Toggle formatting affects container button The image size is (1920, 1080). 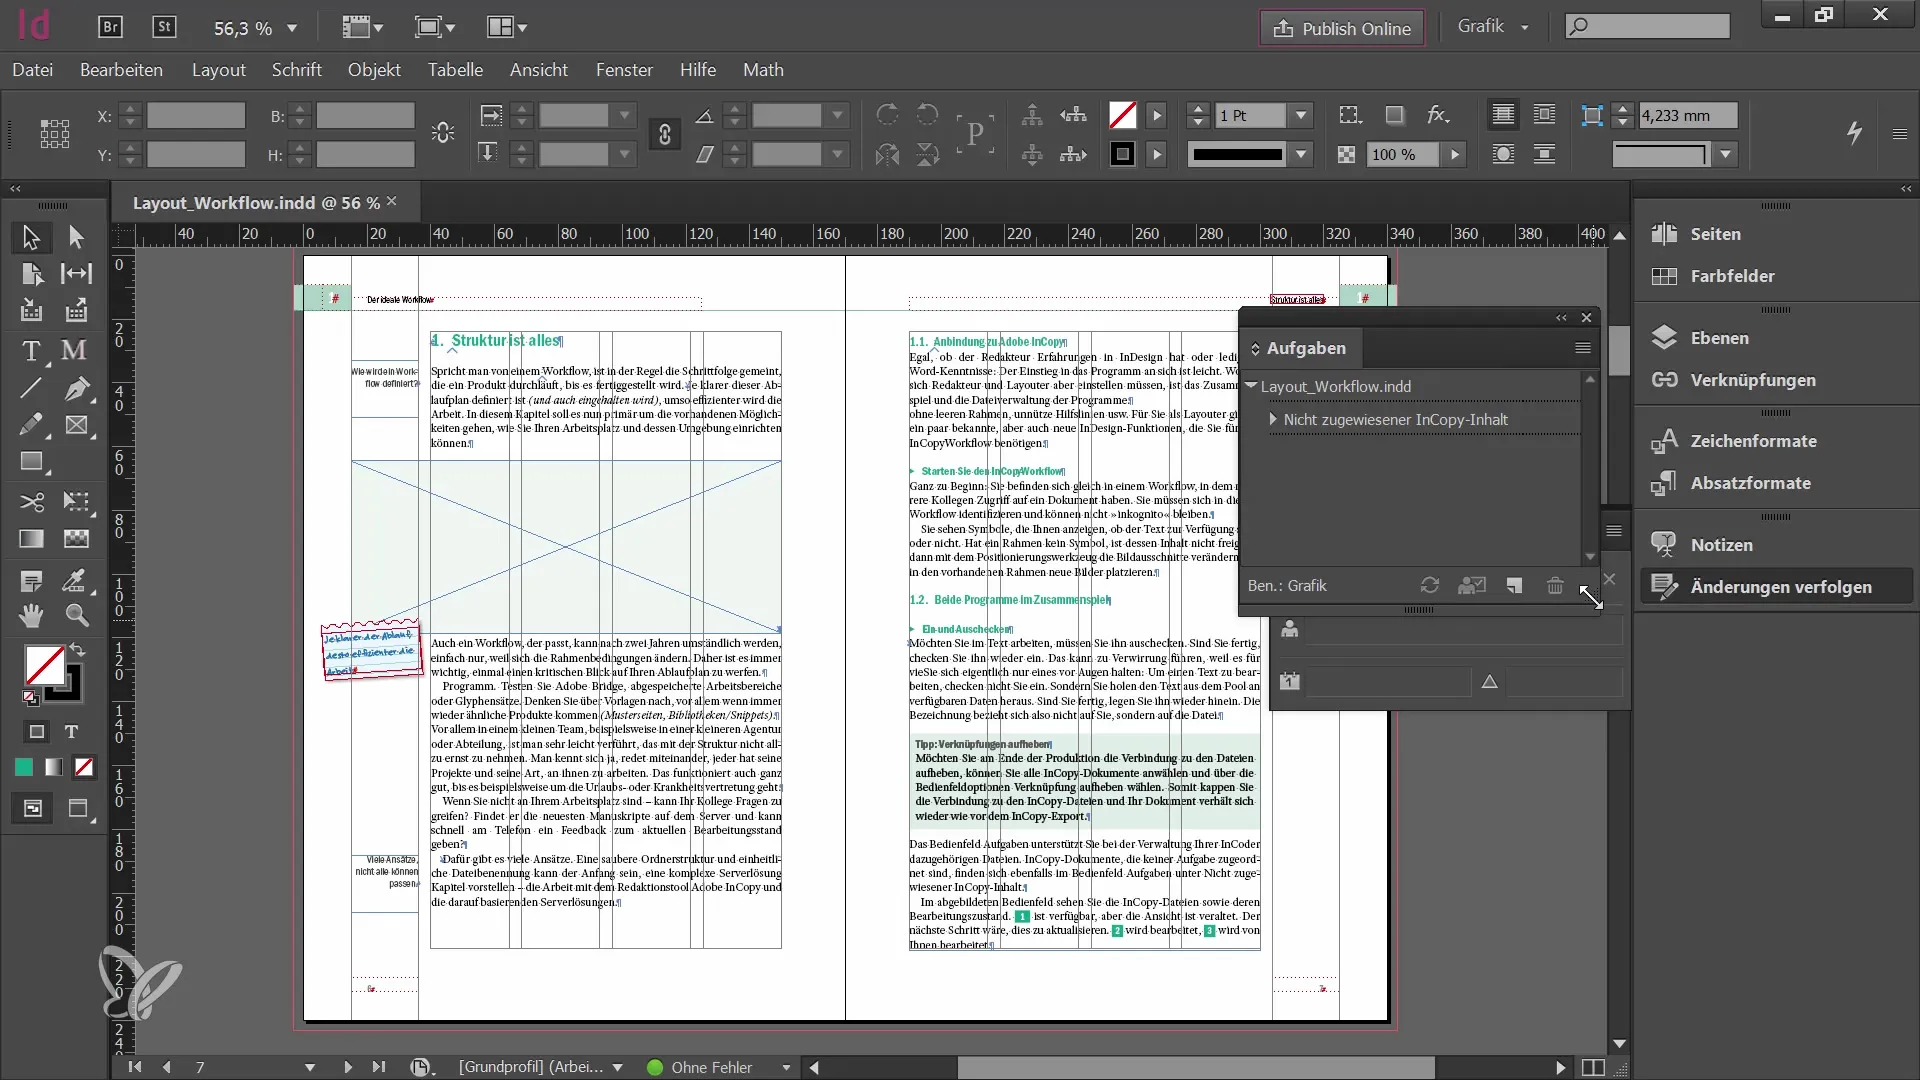click(37, 732)
